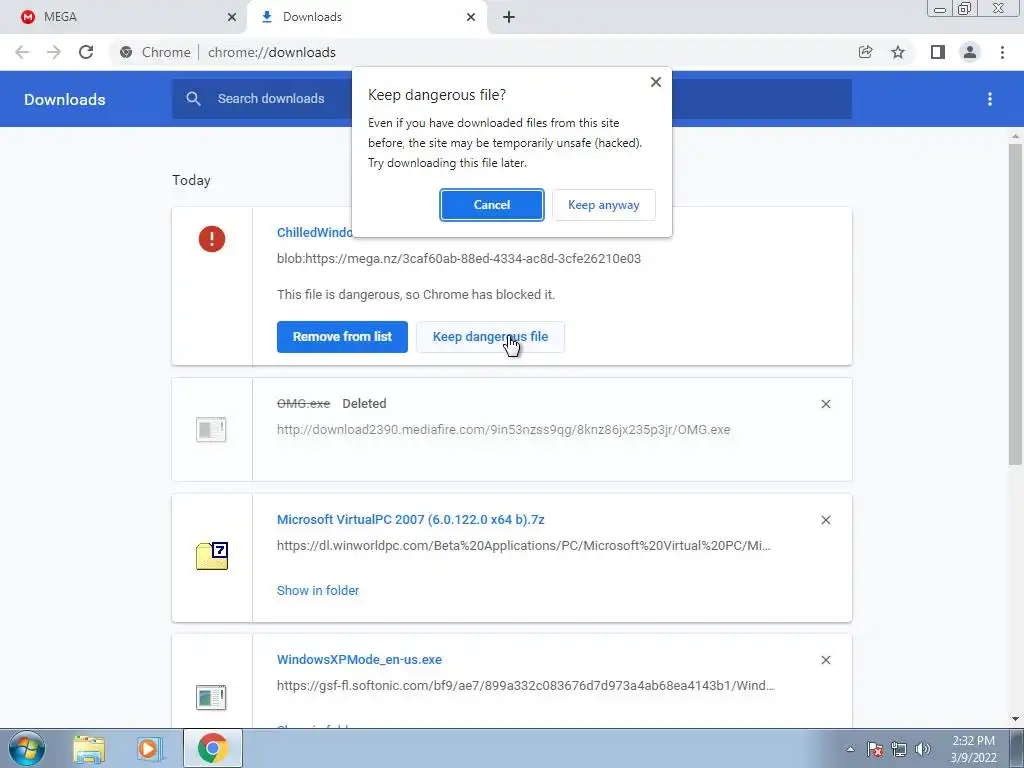Open Chrome's three-dot main menu

(x=1002, y=52)
